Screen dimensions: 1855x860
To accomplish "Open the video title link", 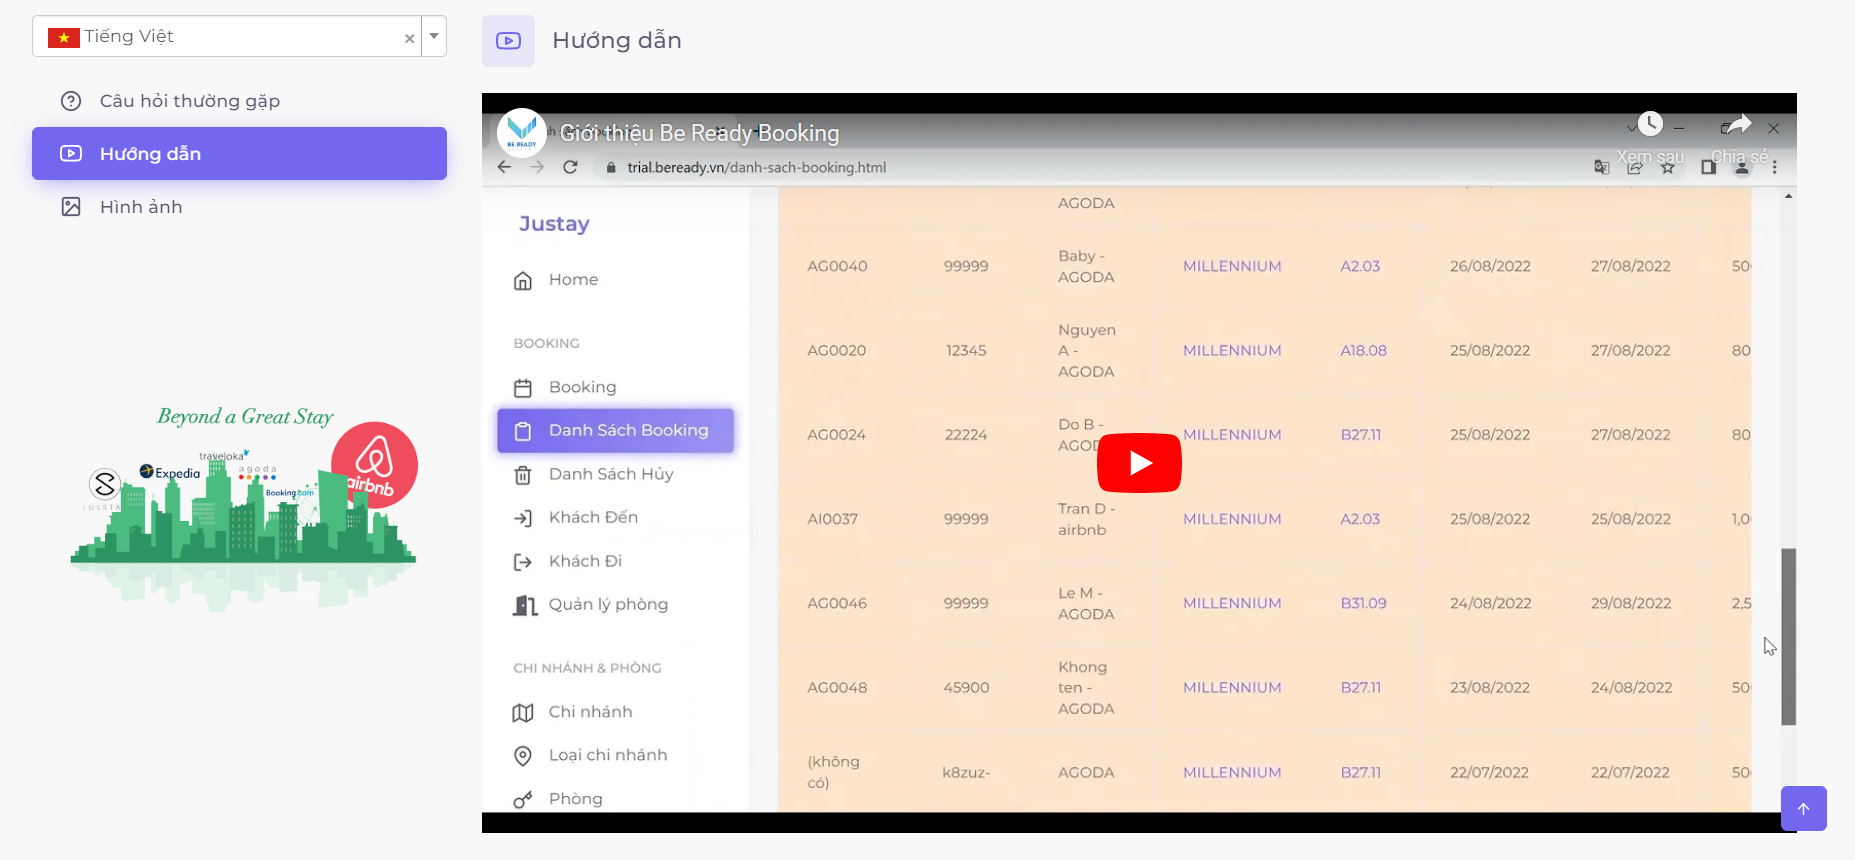I will point(699,133).
